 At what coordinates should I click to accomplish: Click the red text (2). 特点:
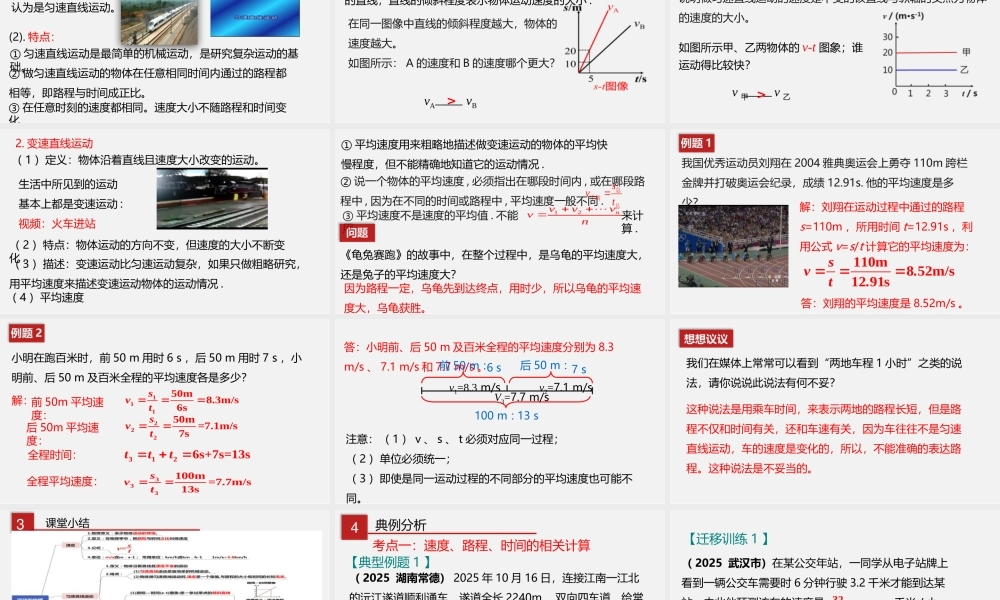[32, 36]
